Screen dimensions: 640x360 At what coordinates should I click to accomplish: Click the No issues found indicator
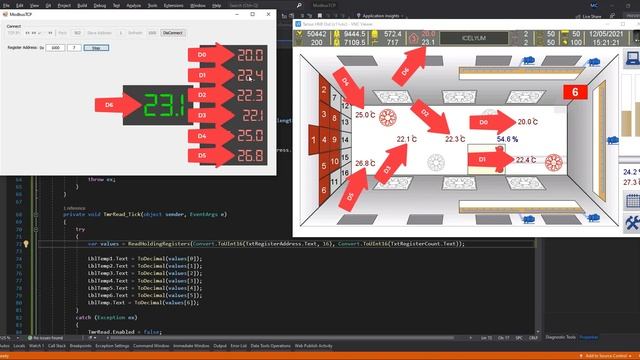(x=45, y=338)
